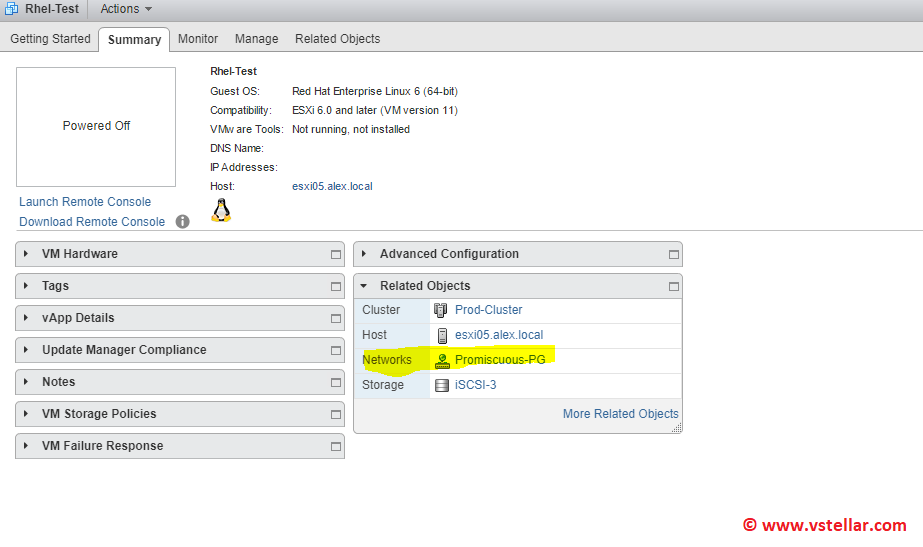Open the More Related Objects link
Image resolution: width=923 pixels, height=547 pixels.
(x=620, y=414)
